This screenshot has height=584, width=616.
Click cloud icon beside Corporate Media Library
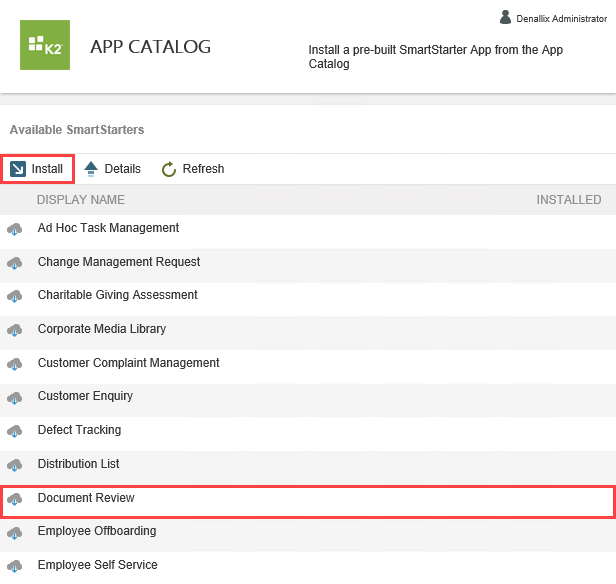15,330
